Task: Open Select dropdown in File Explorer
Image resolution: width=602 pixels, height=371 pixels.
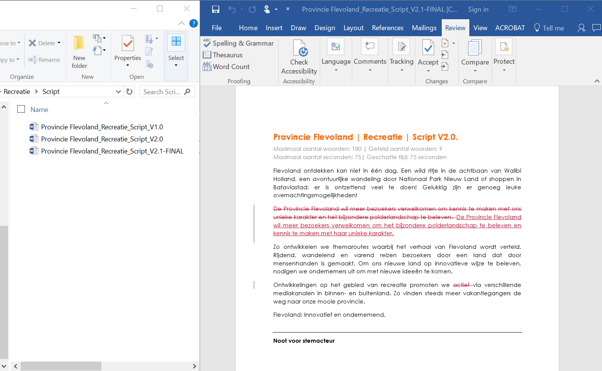Action: coord(176,51)
